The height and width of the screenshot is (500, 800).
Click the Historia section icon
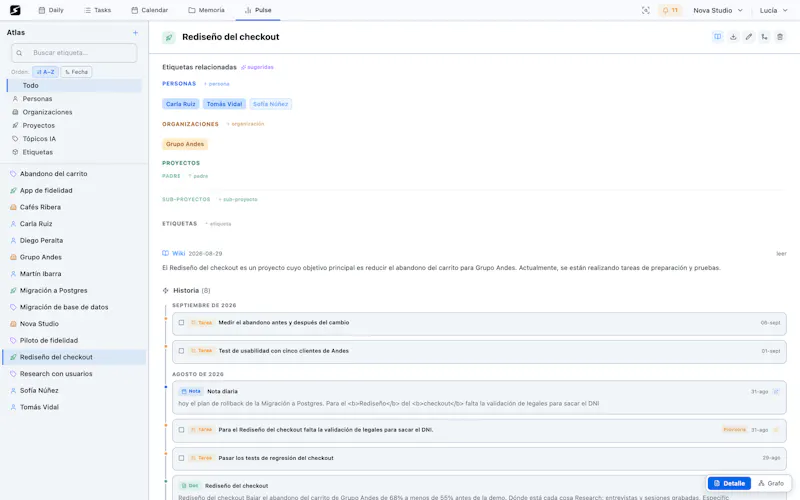click(165, 290)
